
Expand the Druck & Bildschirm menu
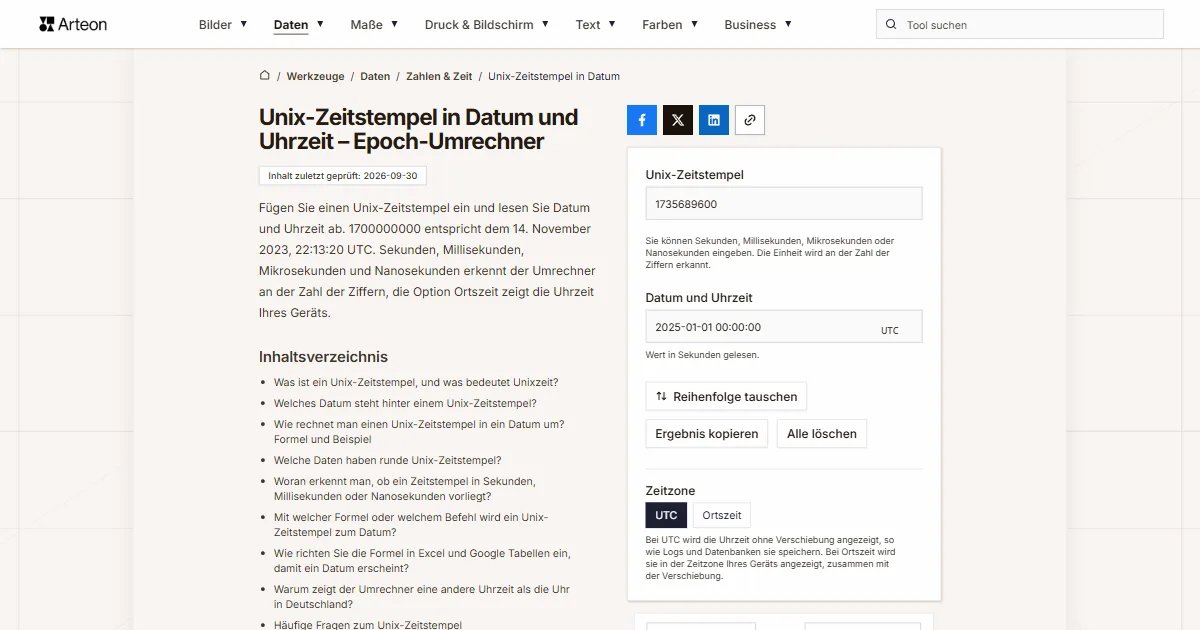click(487, 24)
